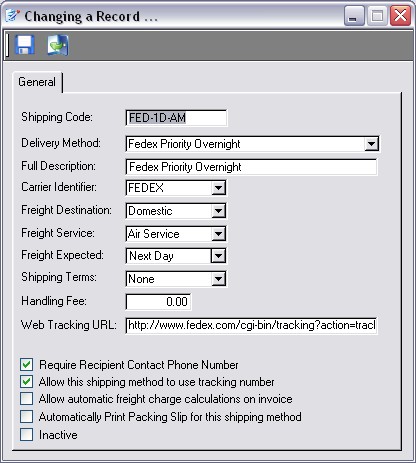Click the save-and-close toolbar icon
The height and width of the screenshot is (463, 416).
point(58,45)
